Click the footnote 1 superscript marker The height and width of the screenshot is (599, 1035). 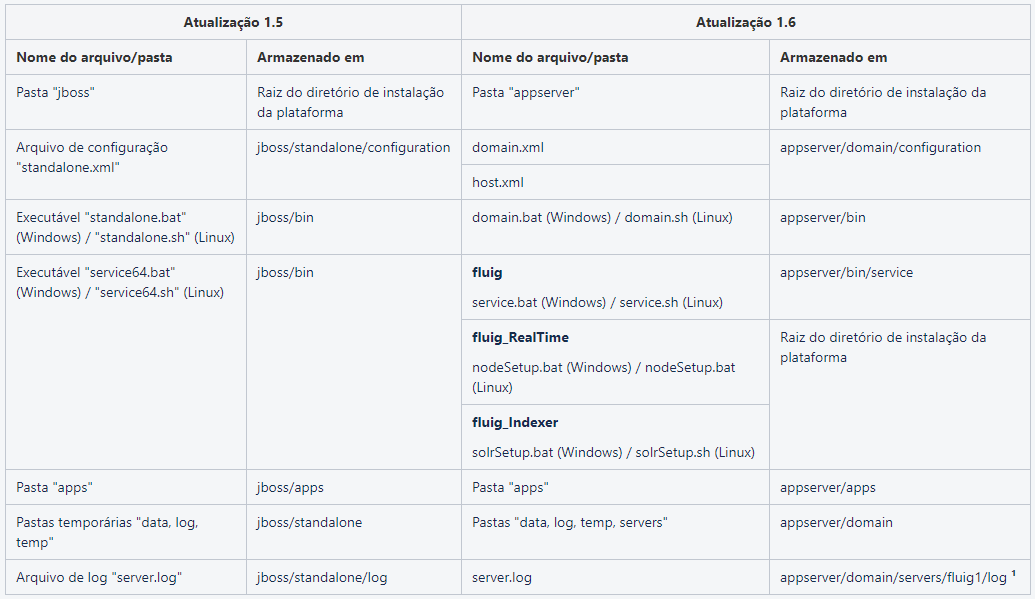click(1013, 573)
